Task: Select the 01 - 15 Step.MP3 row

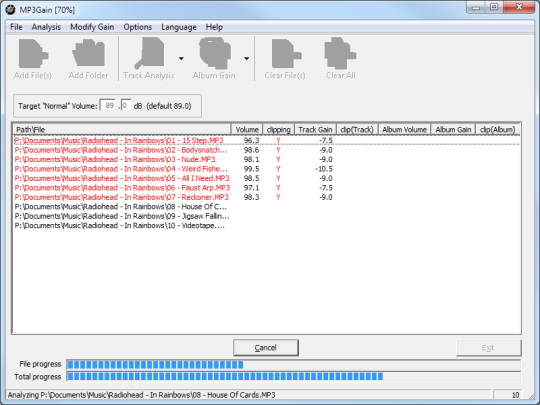Action: click(267, 140)
